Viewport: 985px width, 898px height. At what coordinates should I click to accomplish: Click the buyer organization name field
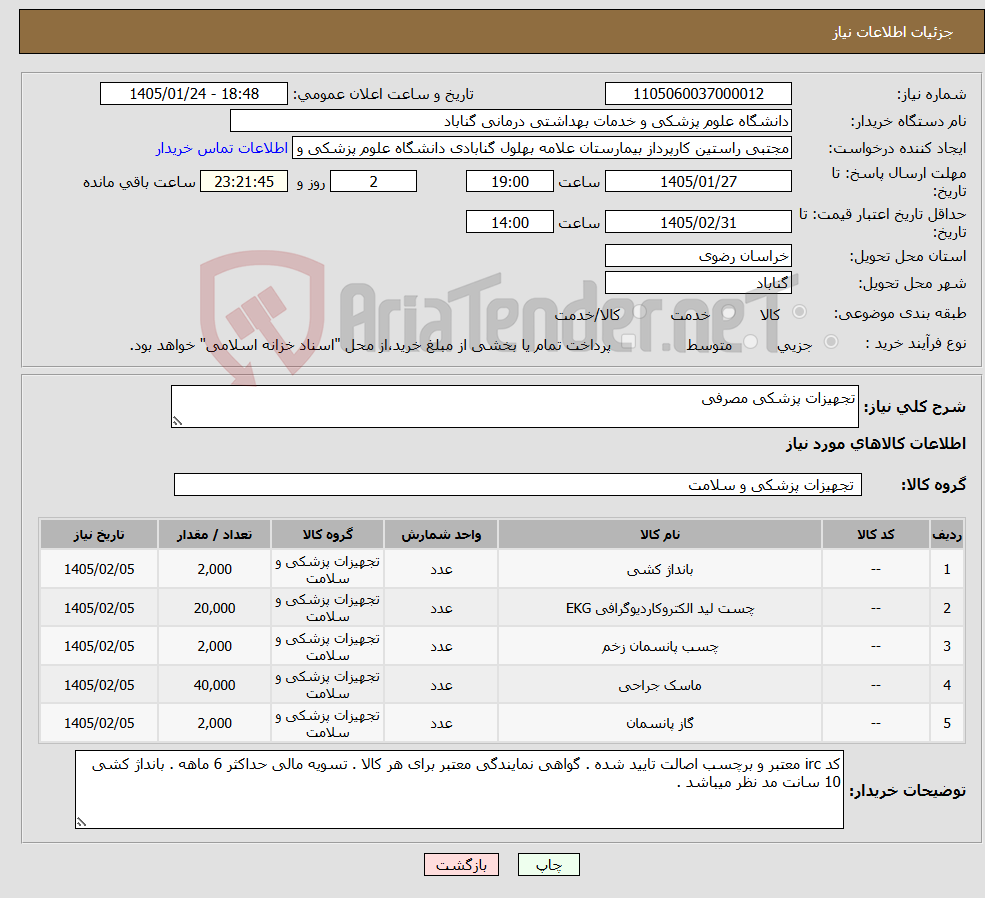[x=511, y=121]
